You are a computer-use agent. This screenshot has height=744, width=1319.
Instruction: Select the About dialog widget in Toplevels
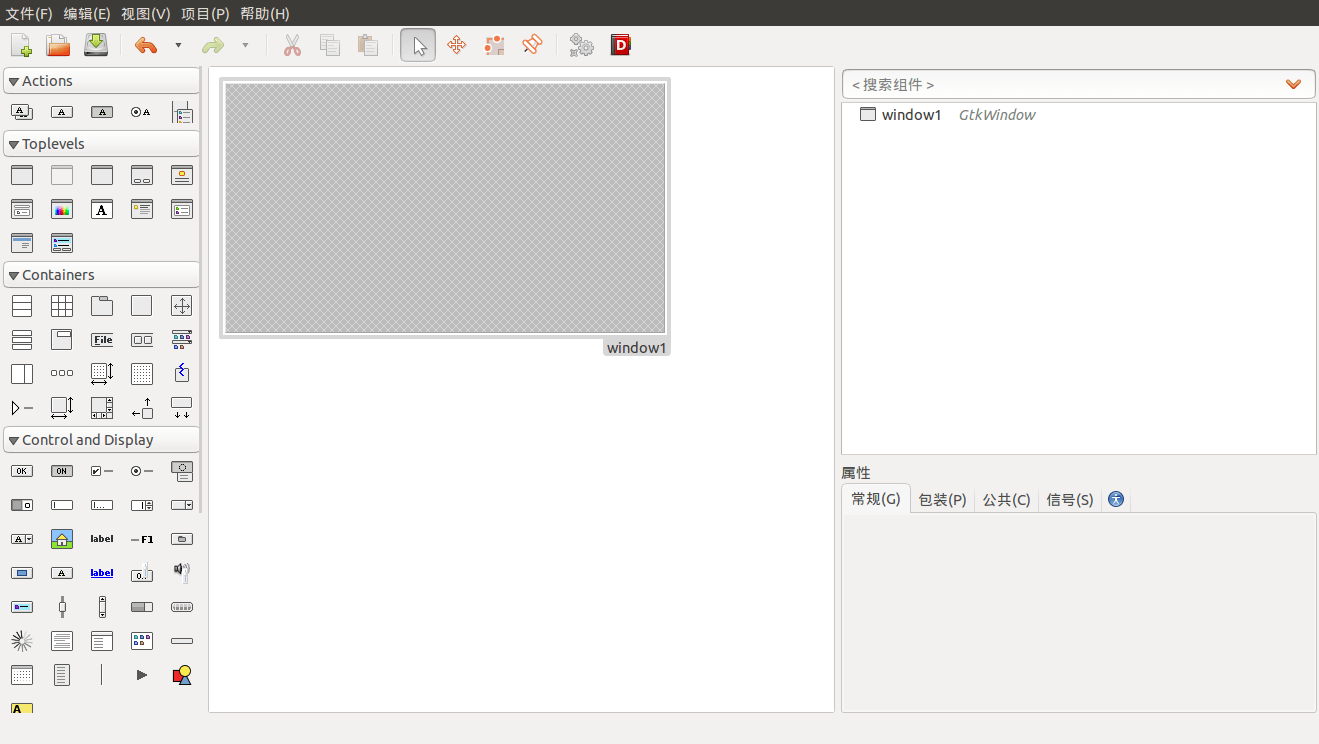pyautogui.click(x=181, y=174)
